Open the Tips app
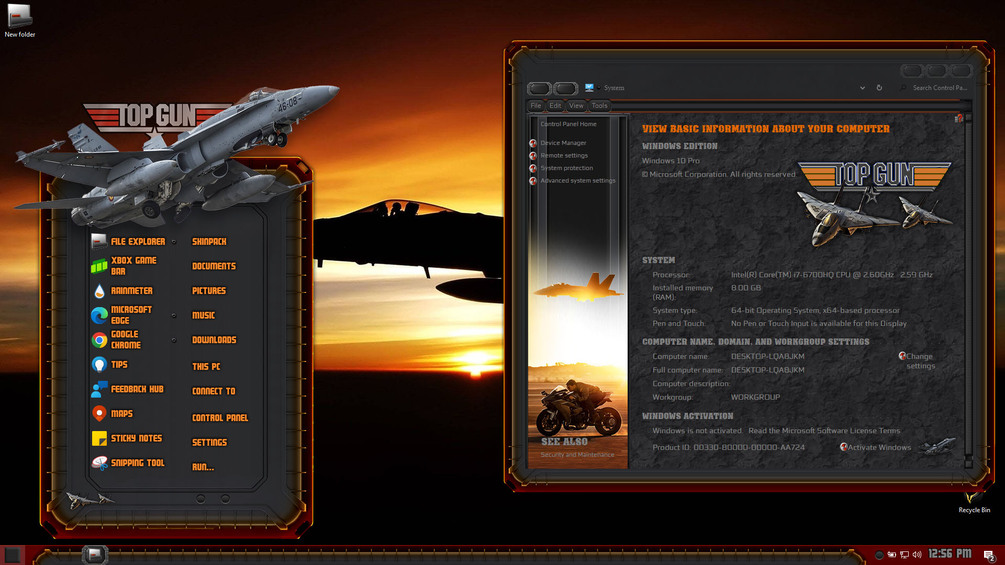The width and height of the screenshot is (1005, 565). [x=110, y=364]
